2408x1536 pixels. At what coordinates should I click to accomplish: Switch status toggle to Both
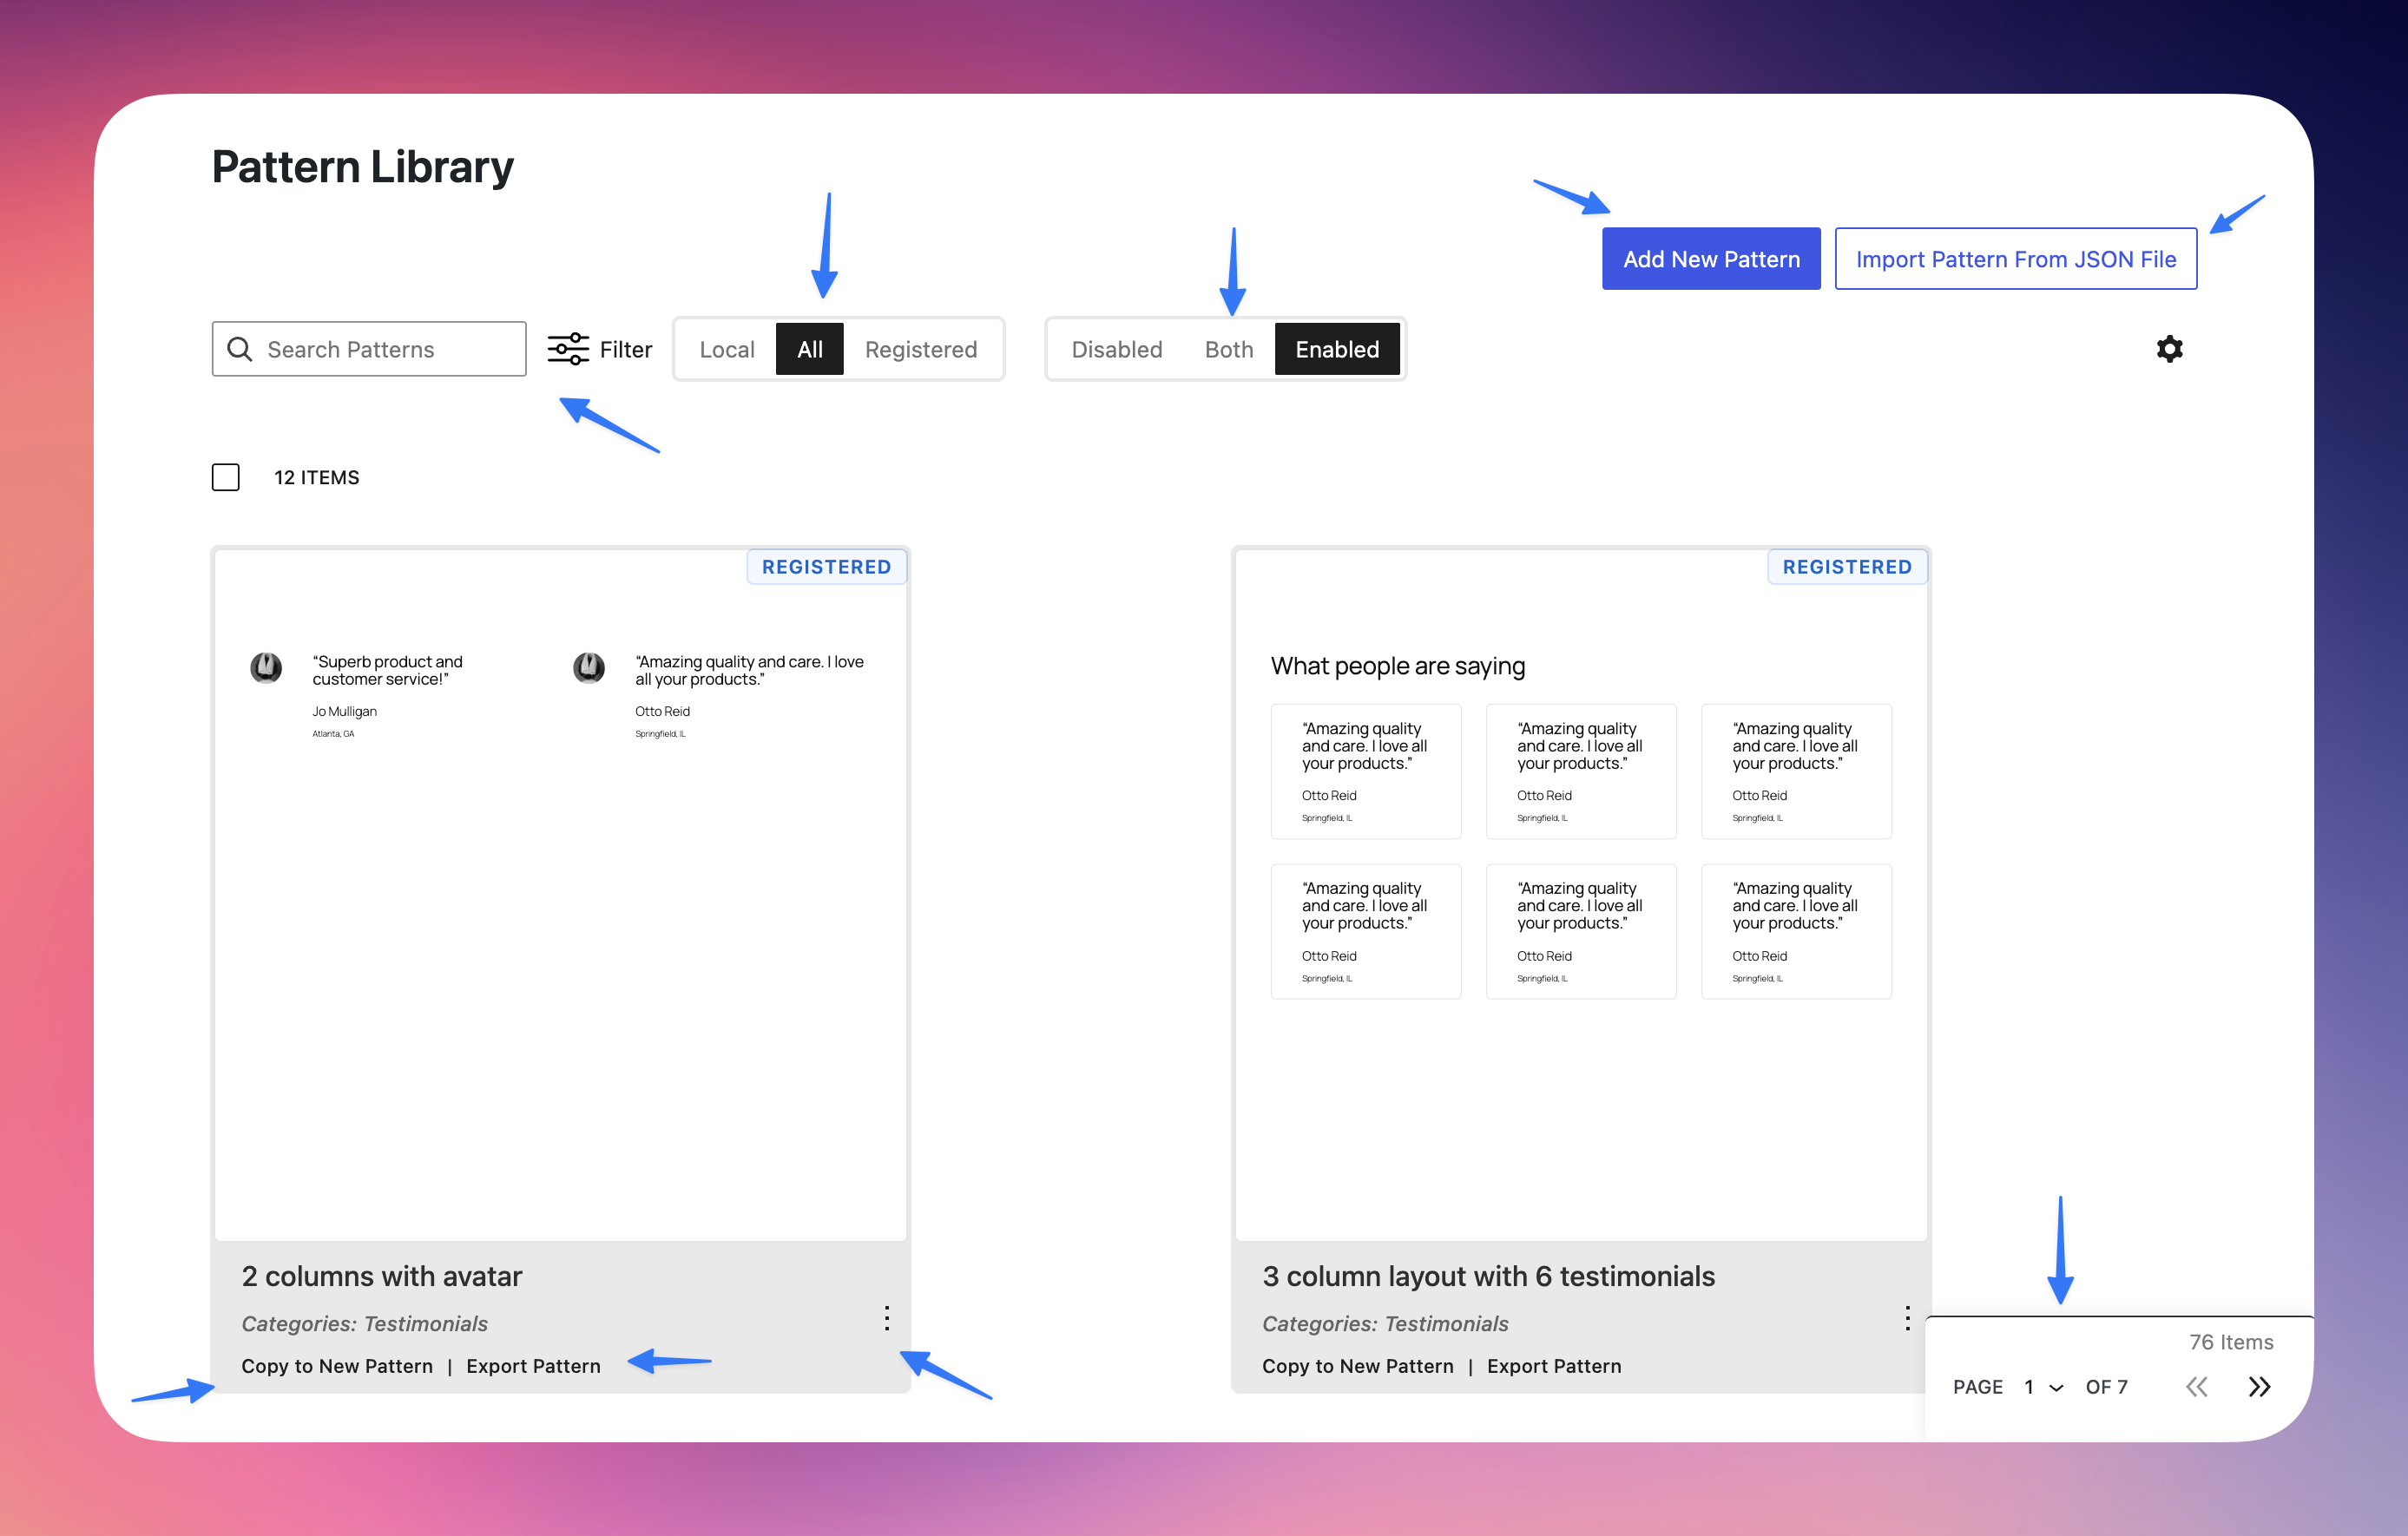click(1228, 349)
